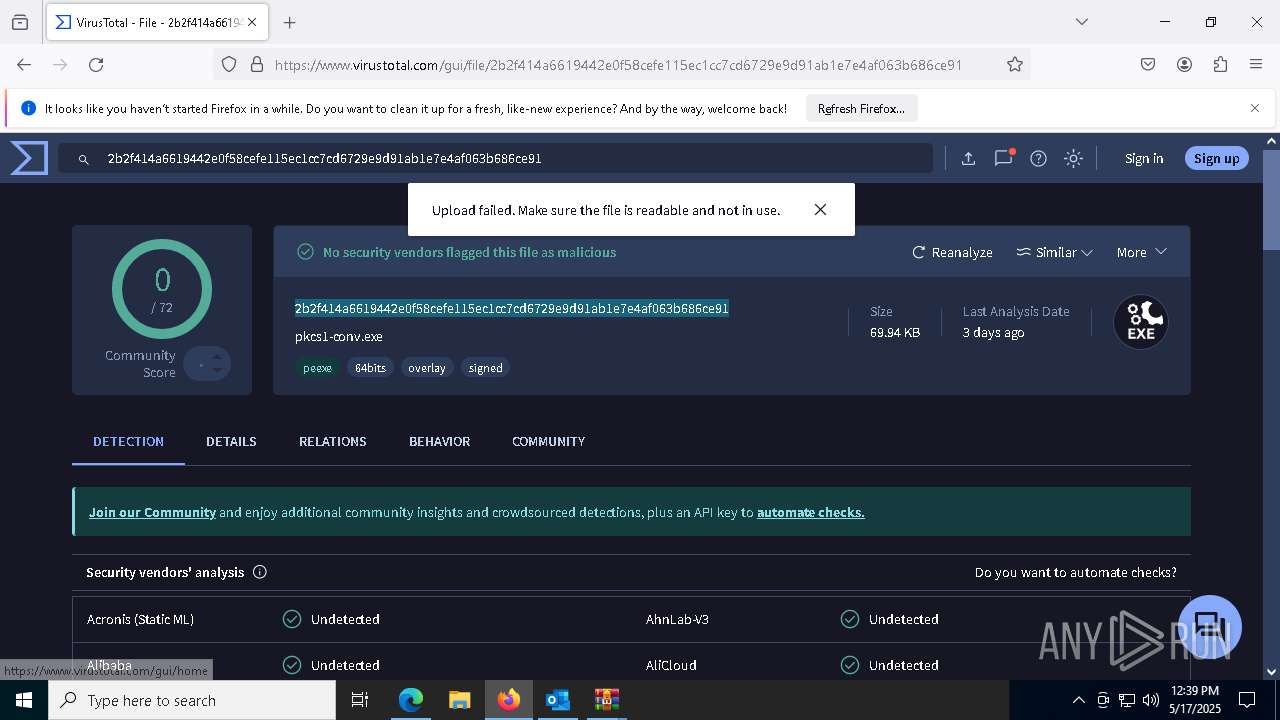Click the Sign in link
1280x720 pixels.
pyautogui.click(x=1144, y=158)
